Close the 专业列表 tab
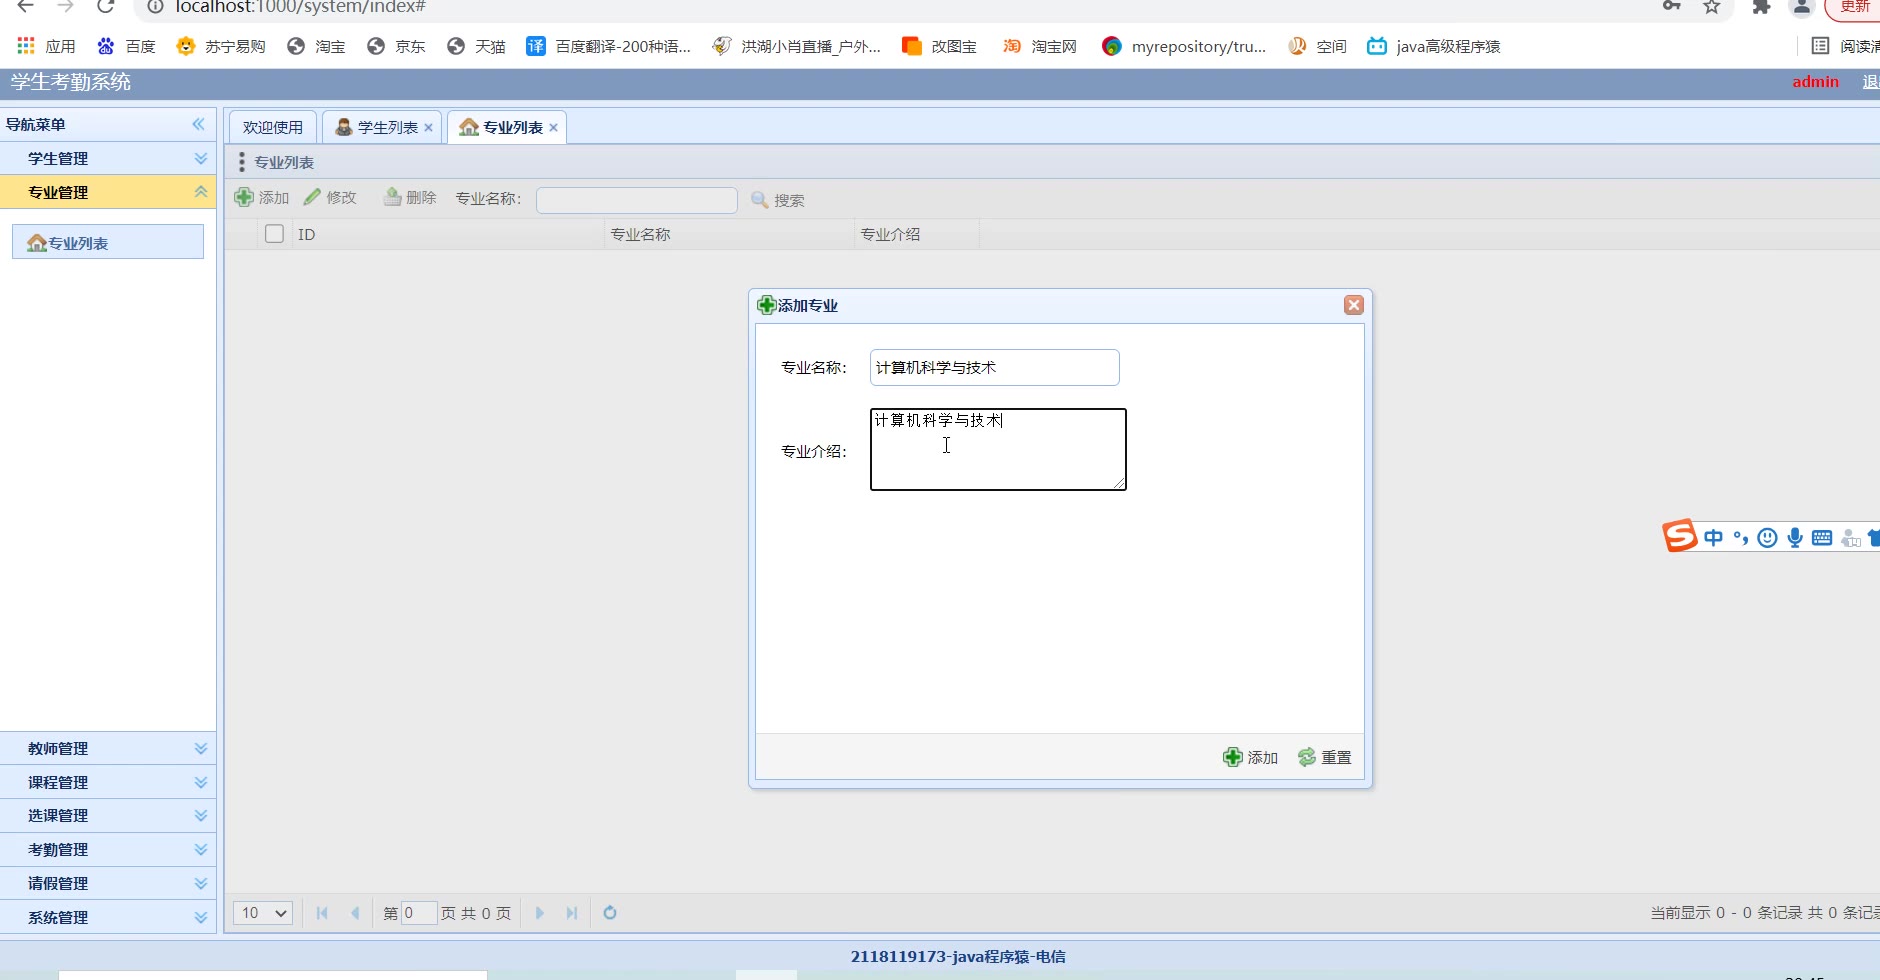This screenshot has height=980, width=1880. tap(553, 127)
